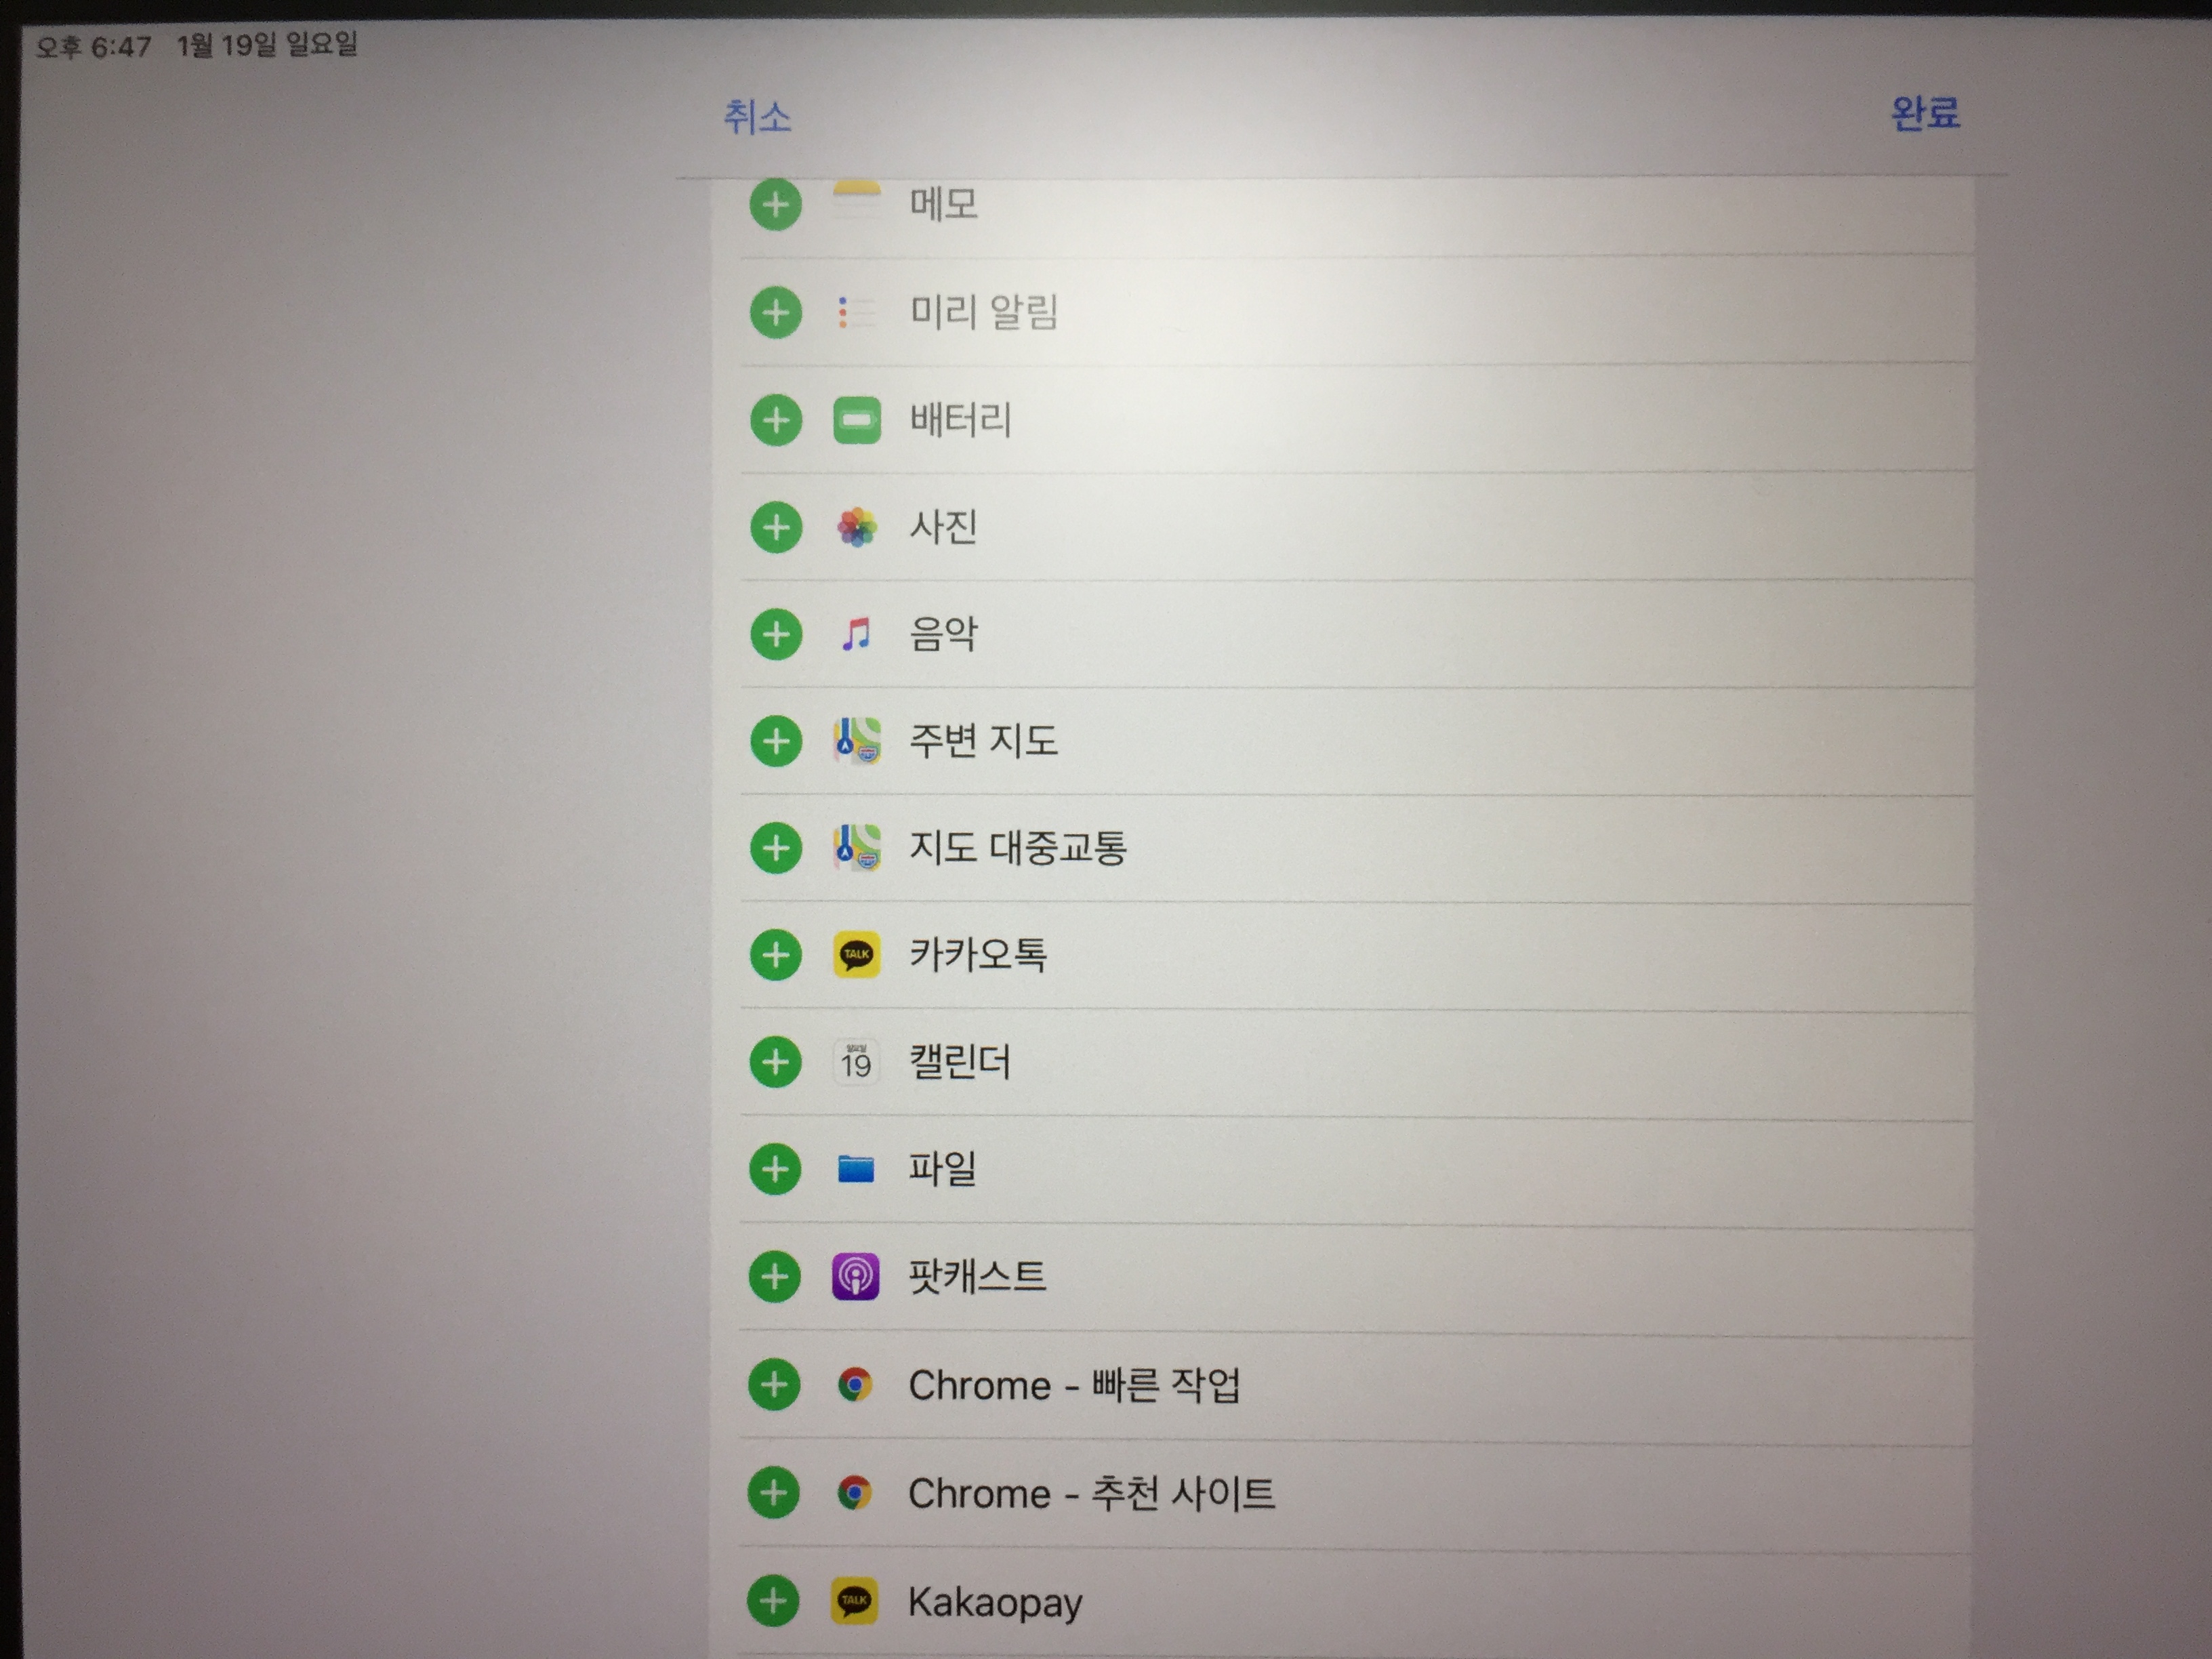Image resolution: width=2212 pixels, height=1659 pixels.
Task: Add 미리 알림 widget with plus button
Action: [776, 313]
